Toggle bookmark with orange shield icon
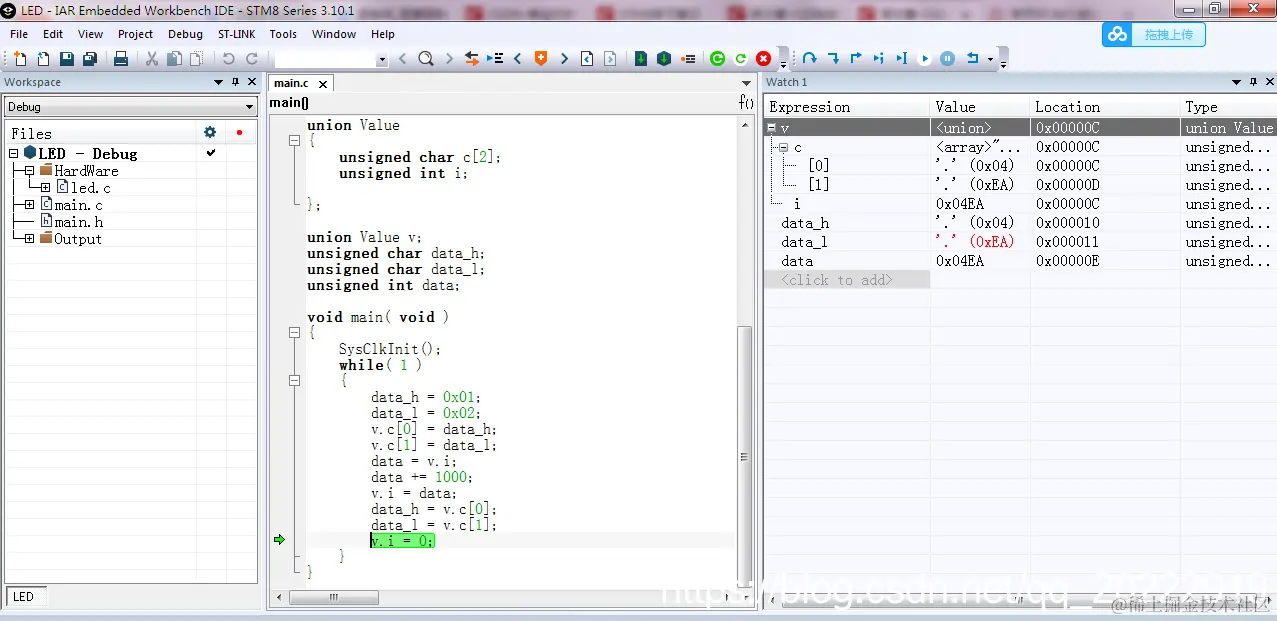The image size is (1277, 621). [x=541, y=59]
